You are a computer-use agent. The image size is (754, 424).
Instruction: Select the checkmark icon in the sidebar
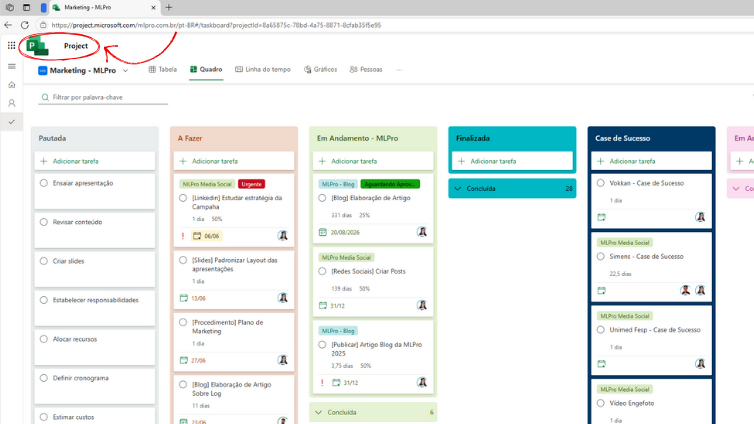pyautogui.click(x=12, y=122)
